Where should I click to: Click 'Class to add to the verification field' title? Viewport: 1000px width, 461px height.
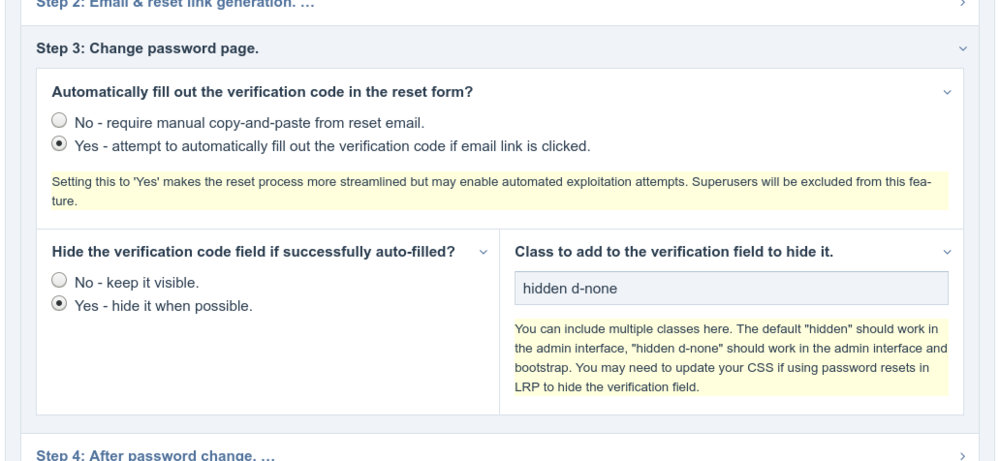click(x=673, y=251)
